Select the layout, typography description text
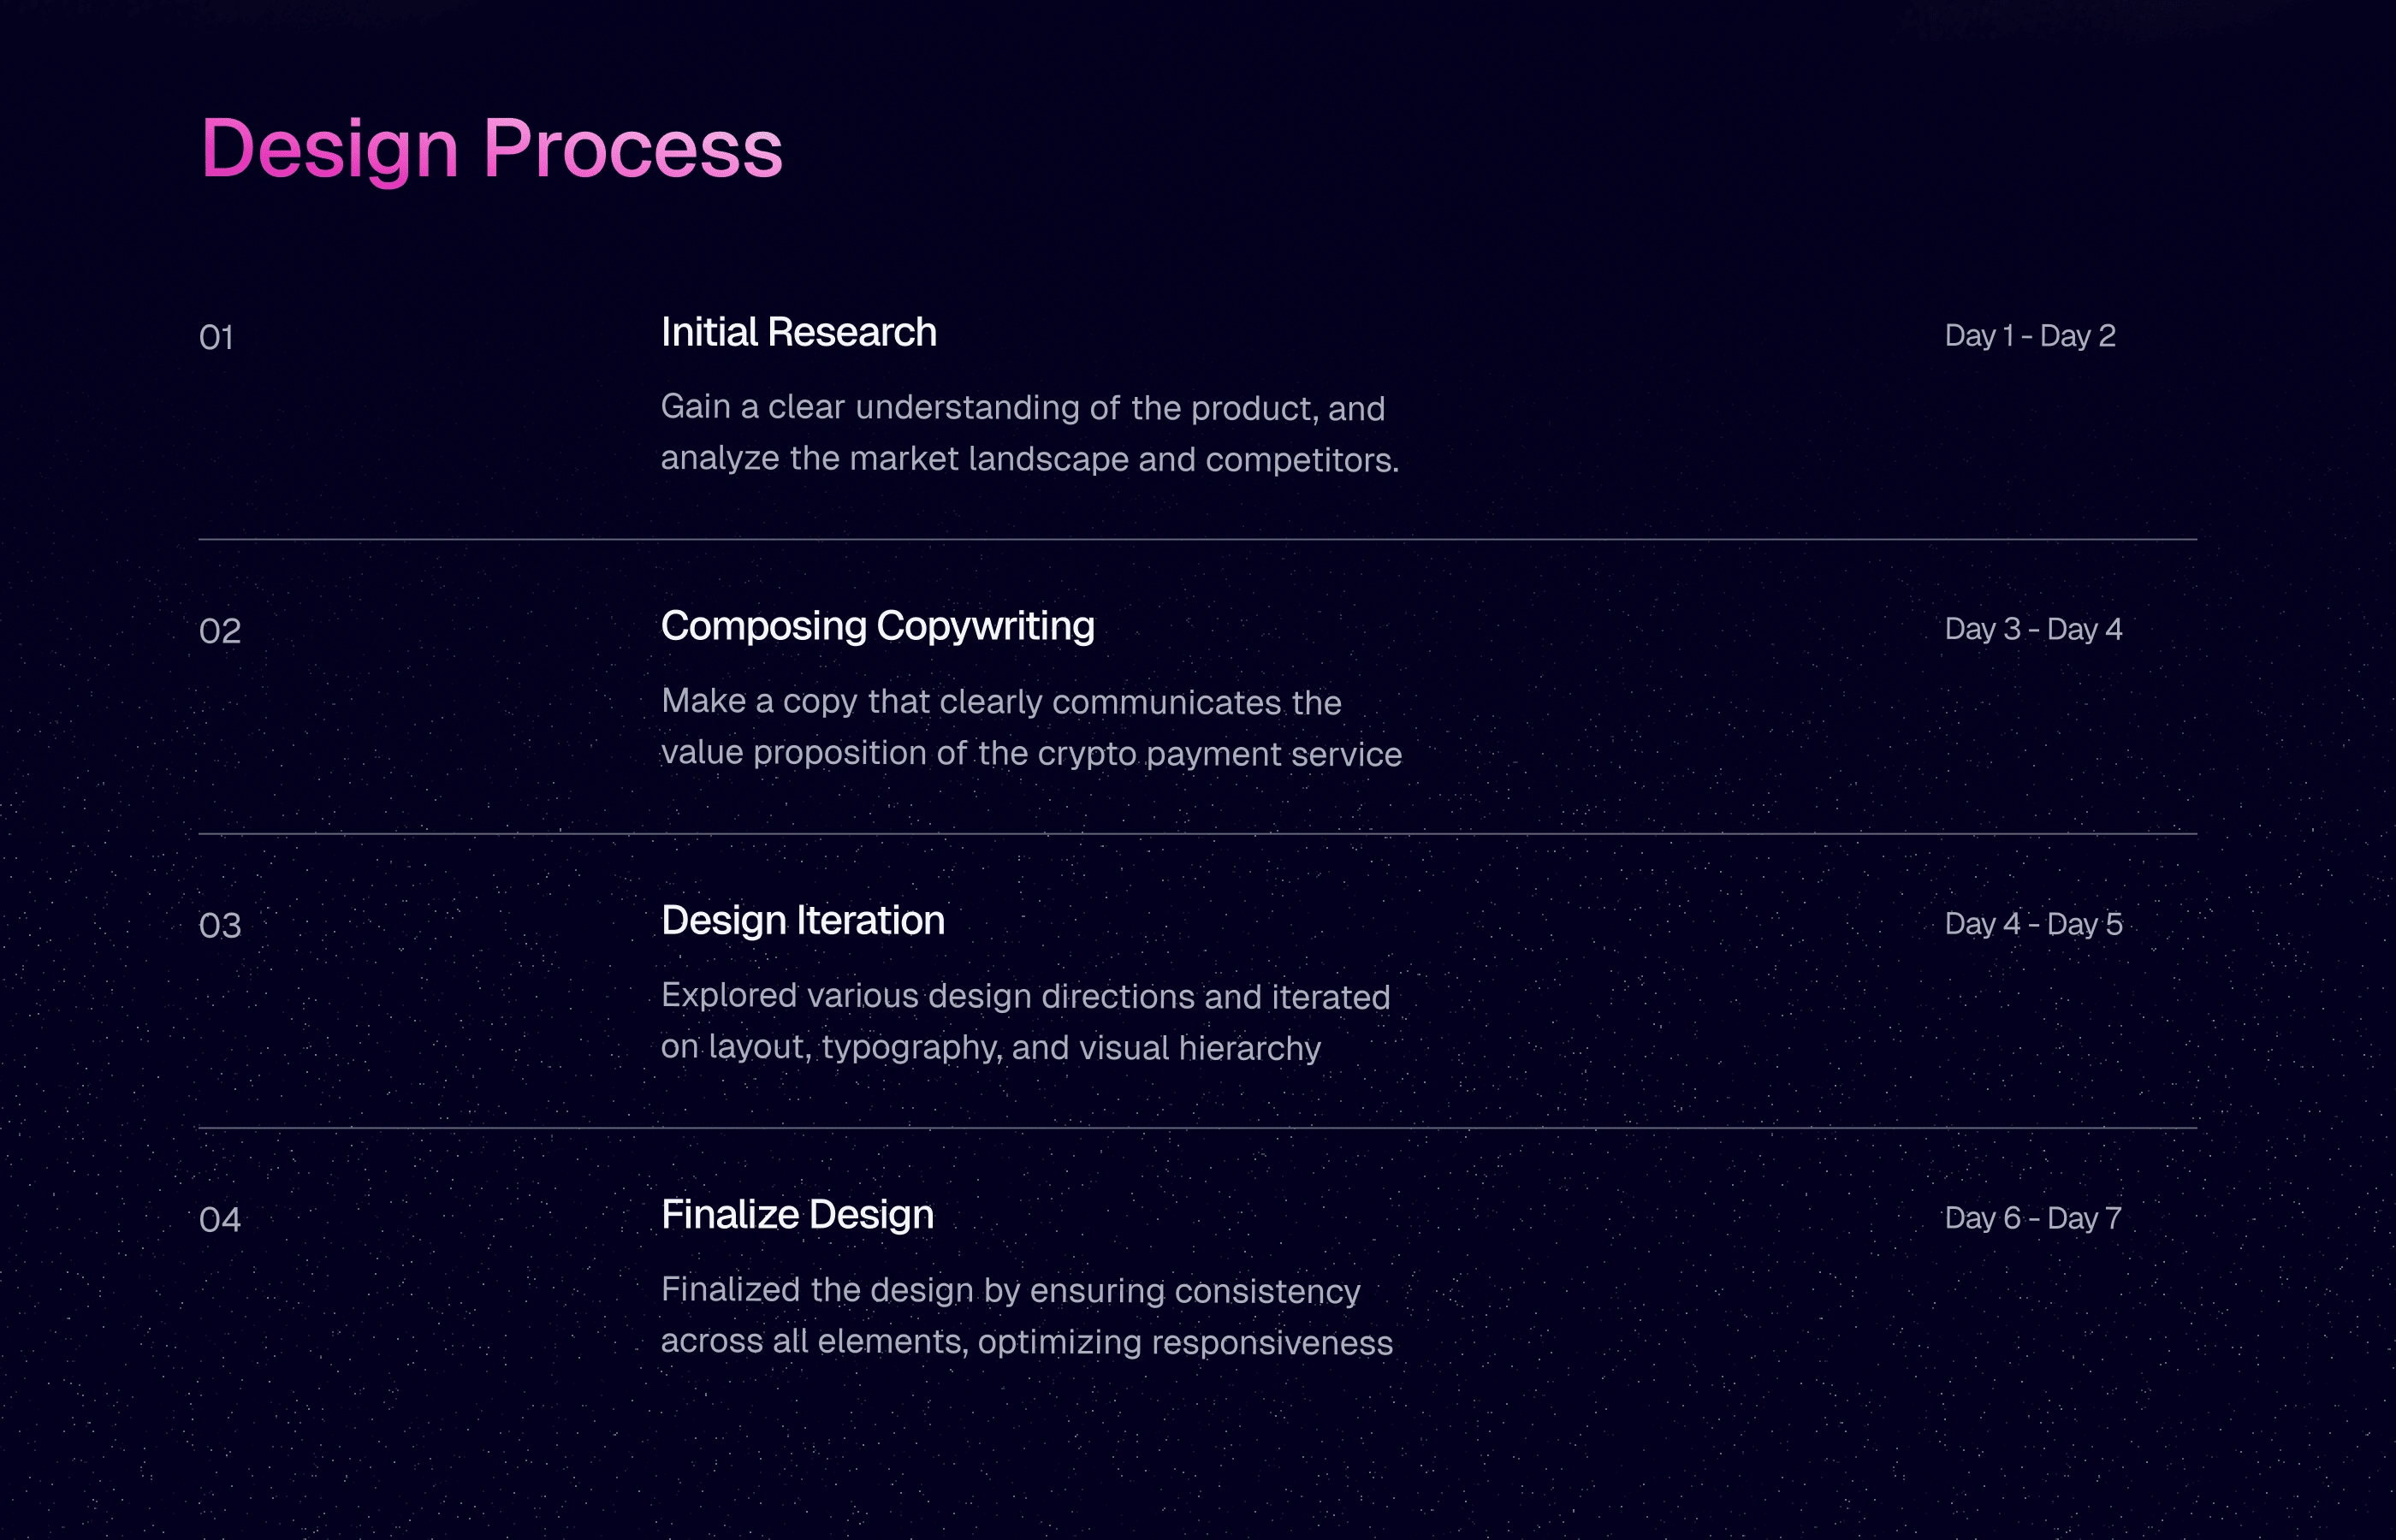The width and height of the screenshot is (2396, 1540). (1025, 1021)
